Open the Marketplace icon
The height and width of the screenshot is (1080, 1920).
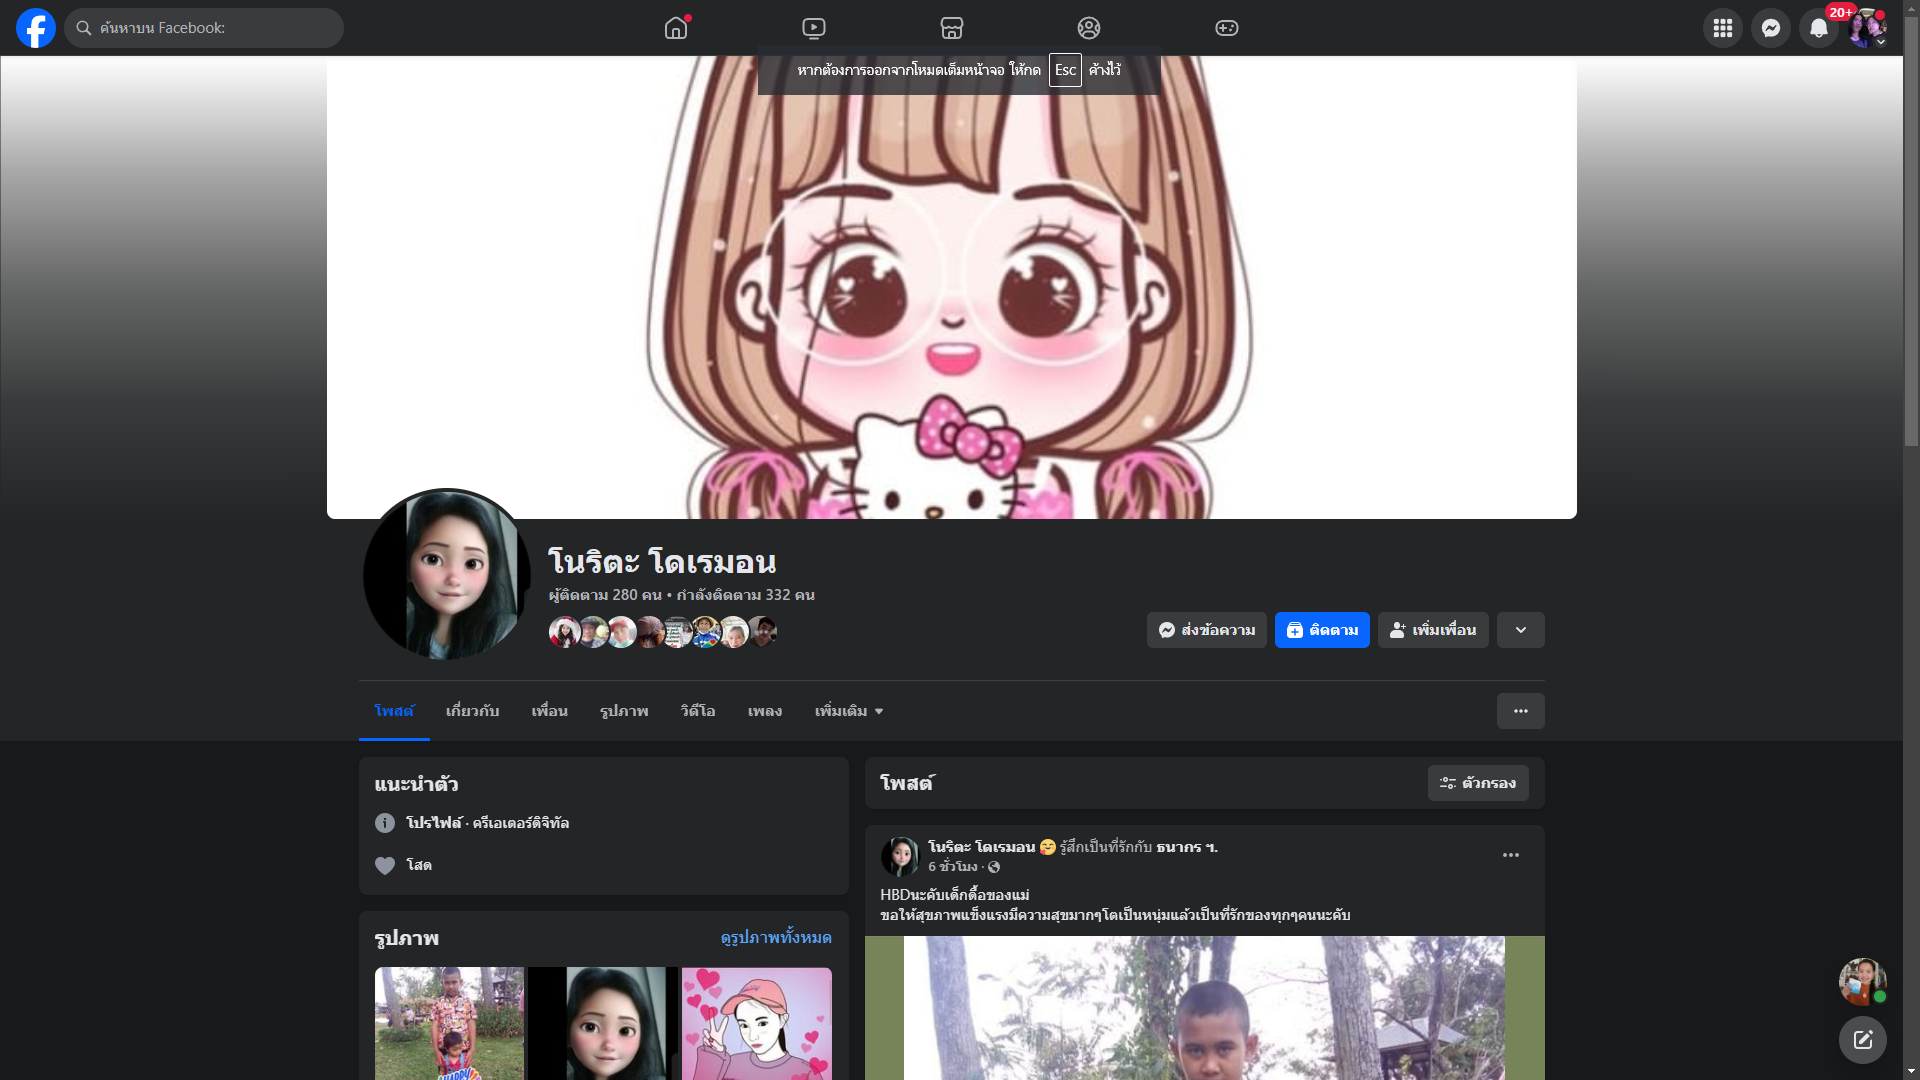(x=952, y=28)
